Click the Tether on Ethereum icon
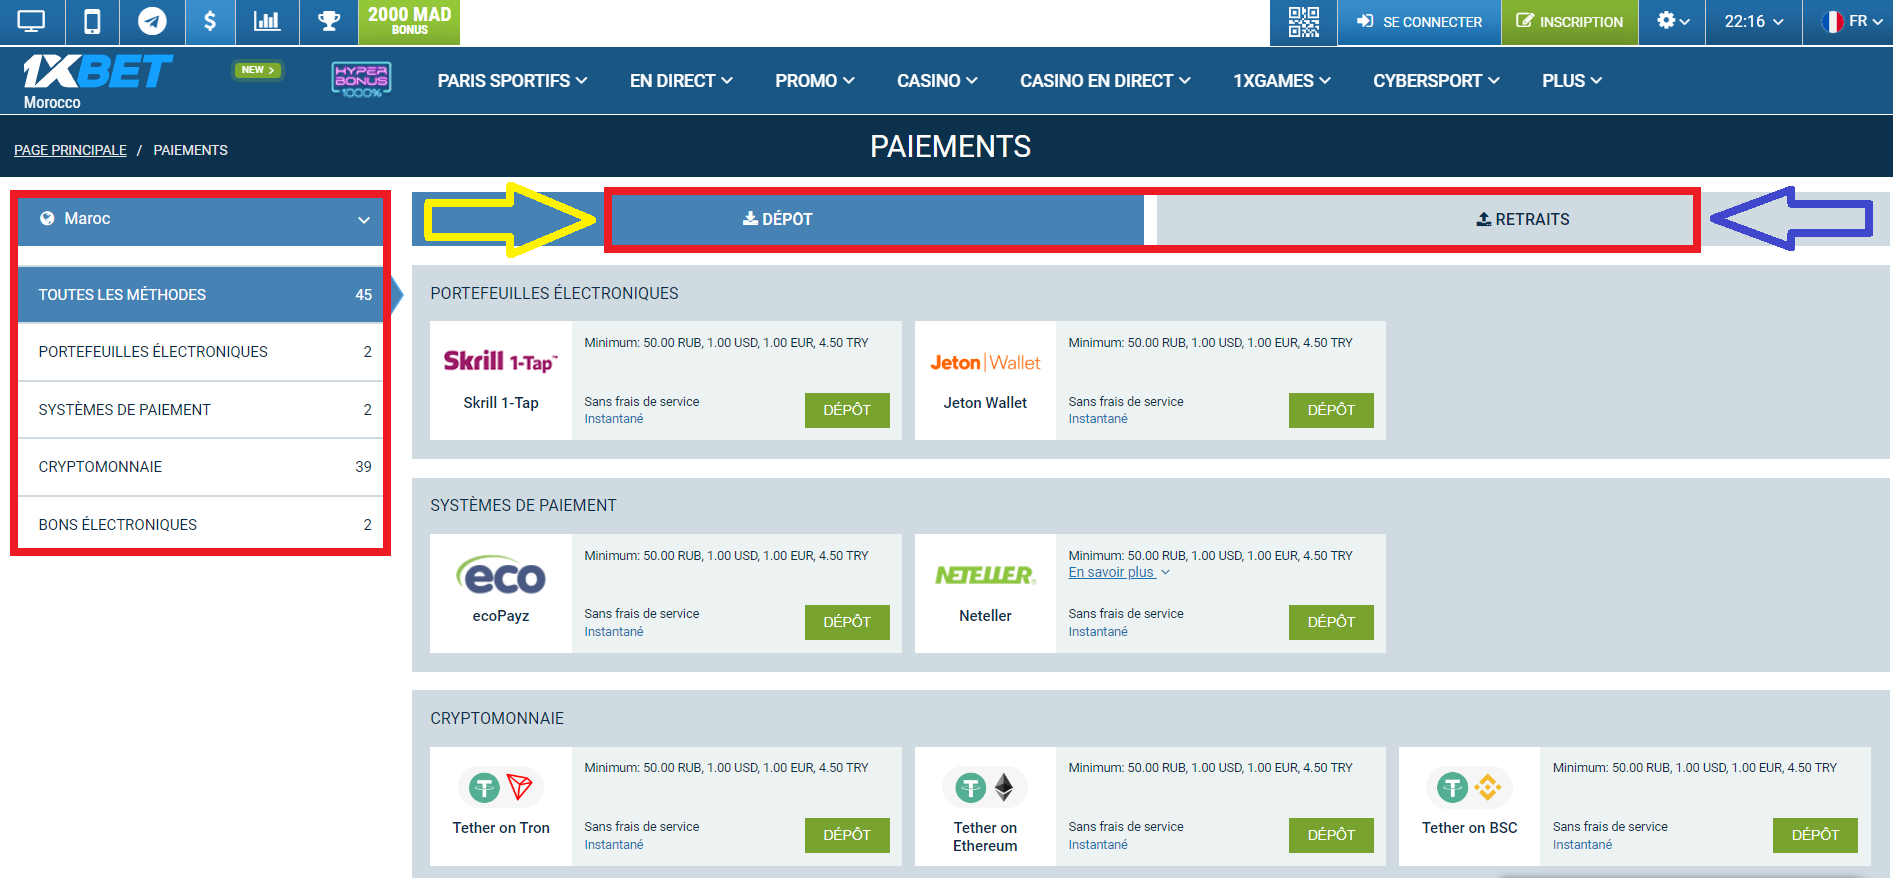This screenshot has width=1893, height=878. (x=985, y=788)
